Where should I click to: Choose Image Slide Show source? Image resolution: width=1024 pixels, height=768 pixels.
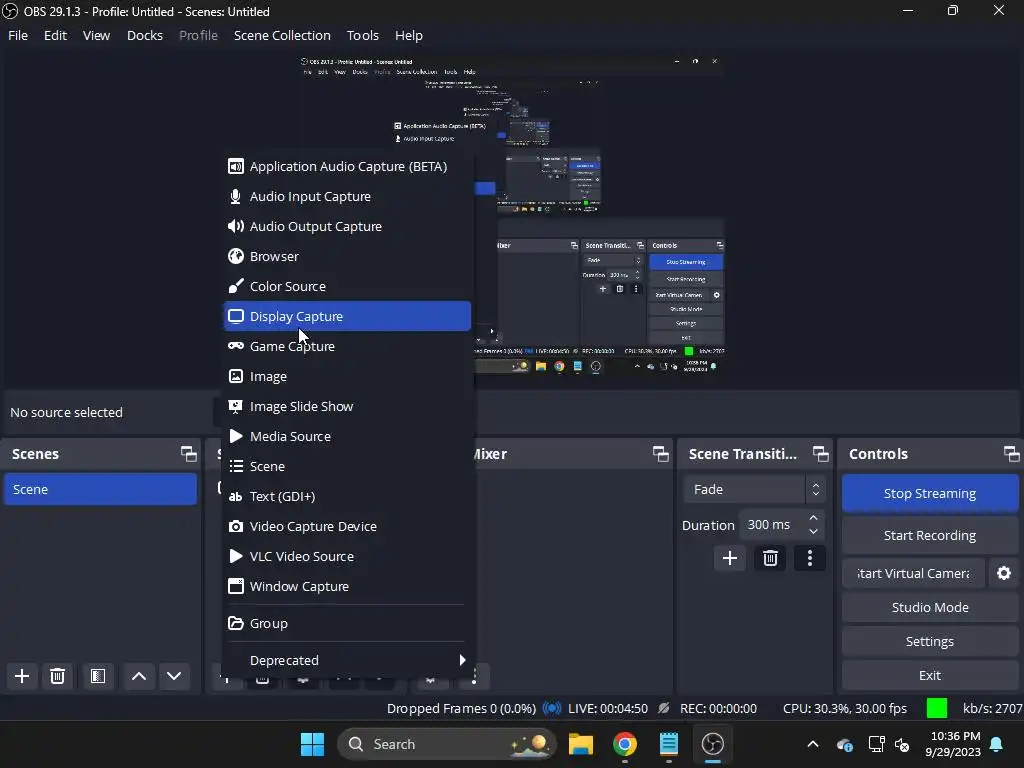347,407
